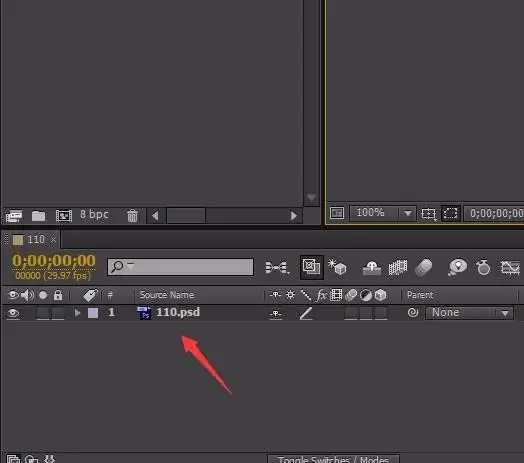Click the label color swatch of layer 1
This screenshot has width=524, height=463.
93,313
